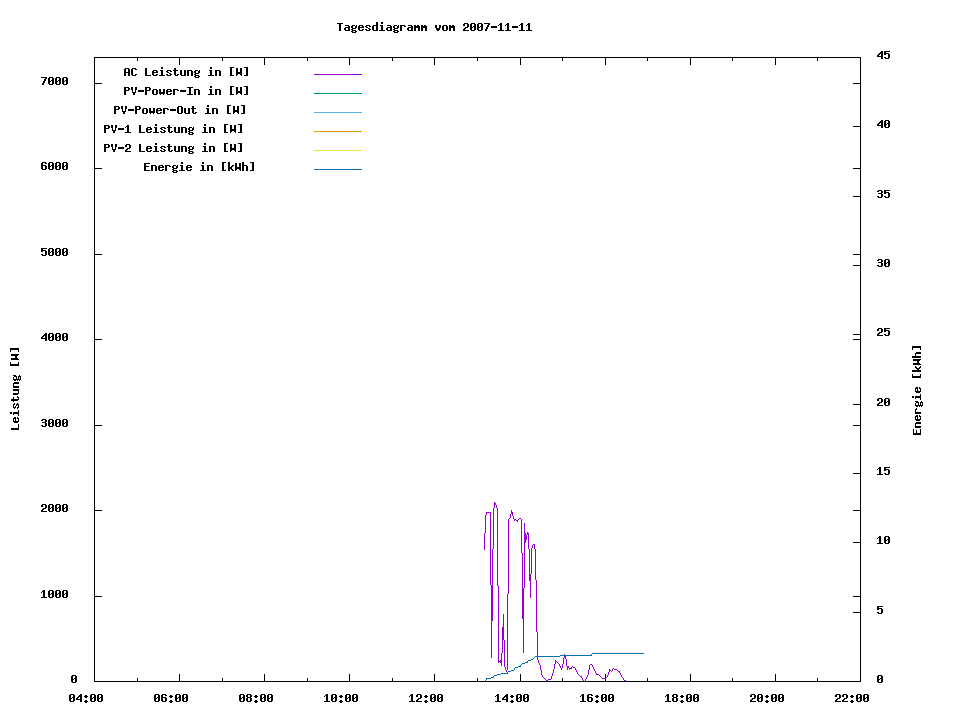Select the "14:00" time axis label

point(511,699)
